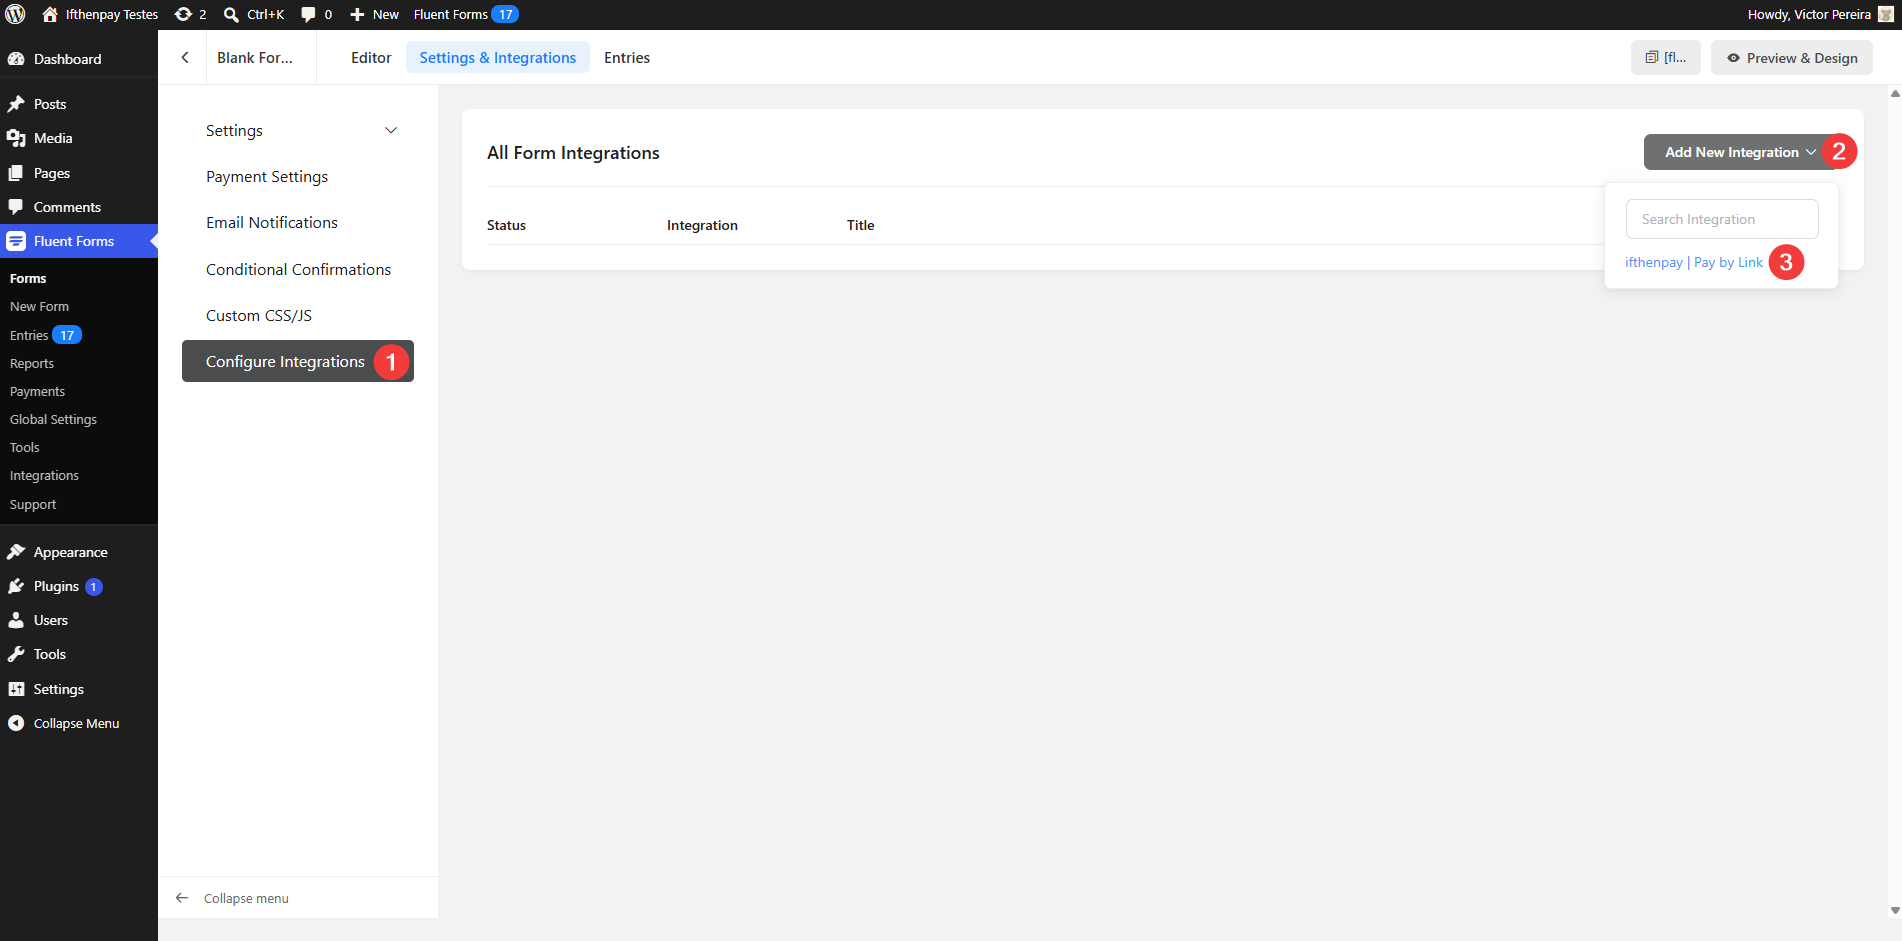Click the scrollbar up arrow
The image size is (1902, 941).
1895,93
